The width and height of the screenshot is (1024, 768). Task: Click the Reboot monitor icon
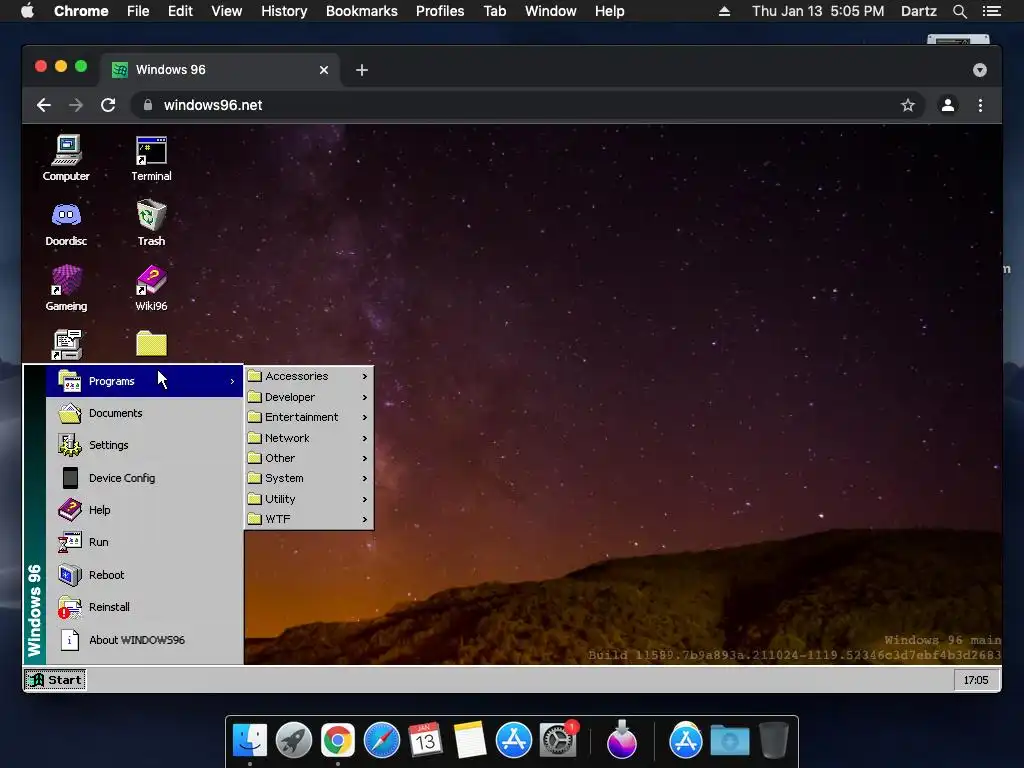tap(70, 575)
